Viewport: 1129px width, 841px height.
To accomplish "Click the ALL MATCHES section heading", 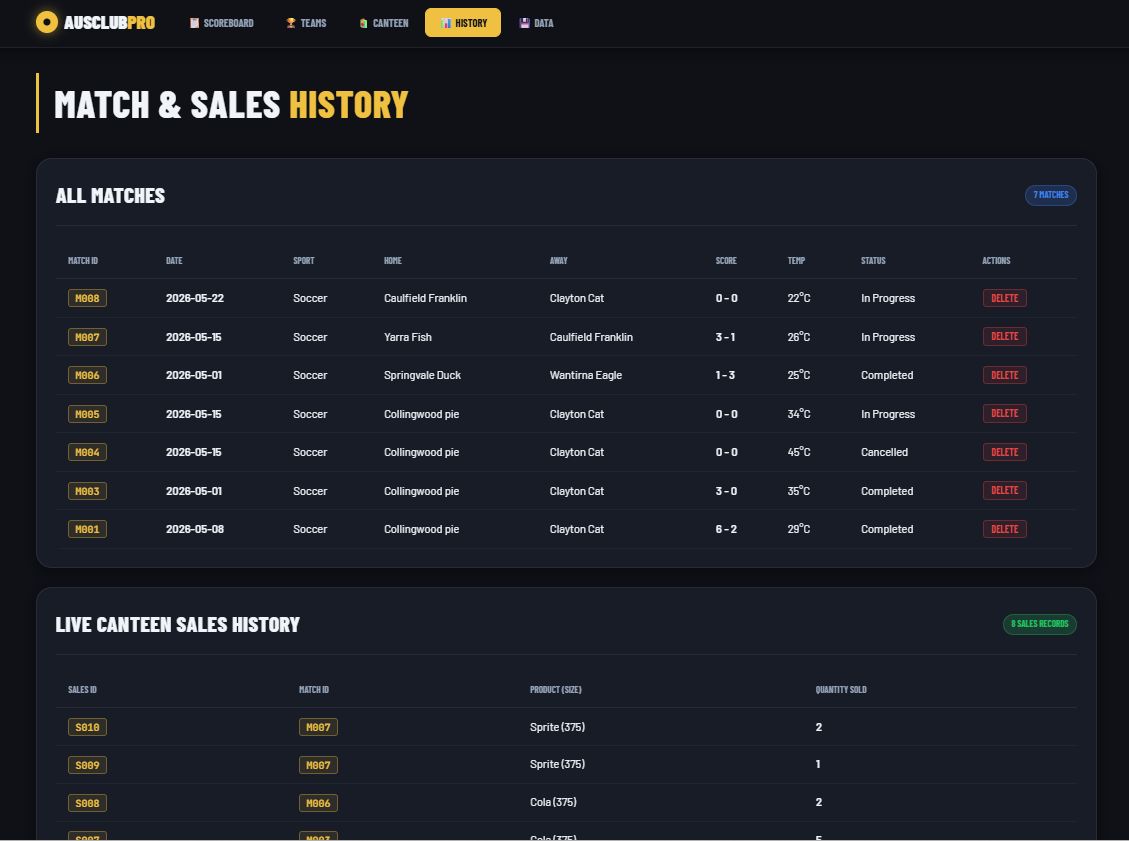I will coord(110,196).
